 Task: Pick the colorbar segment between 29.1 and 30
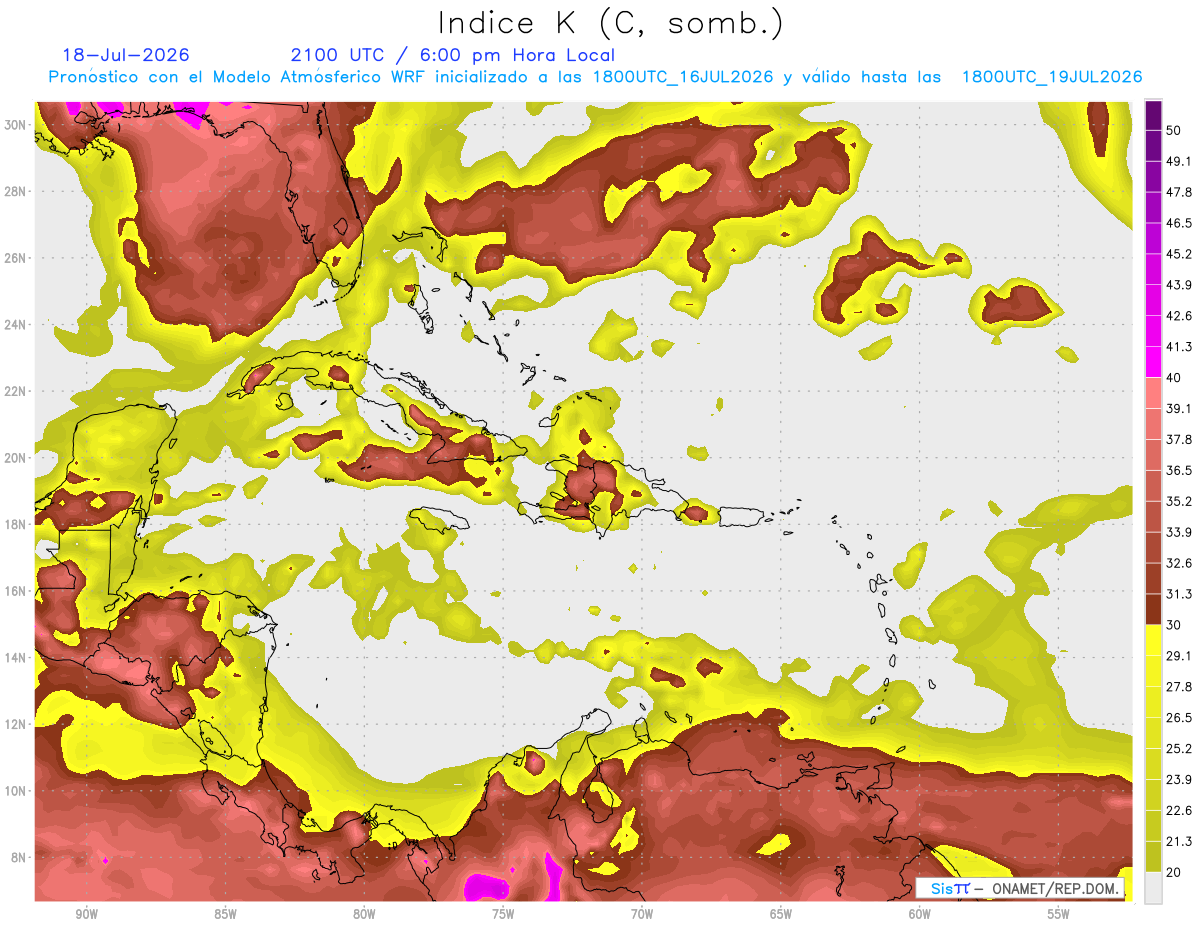(1153, 640)
